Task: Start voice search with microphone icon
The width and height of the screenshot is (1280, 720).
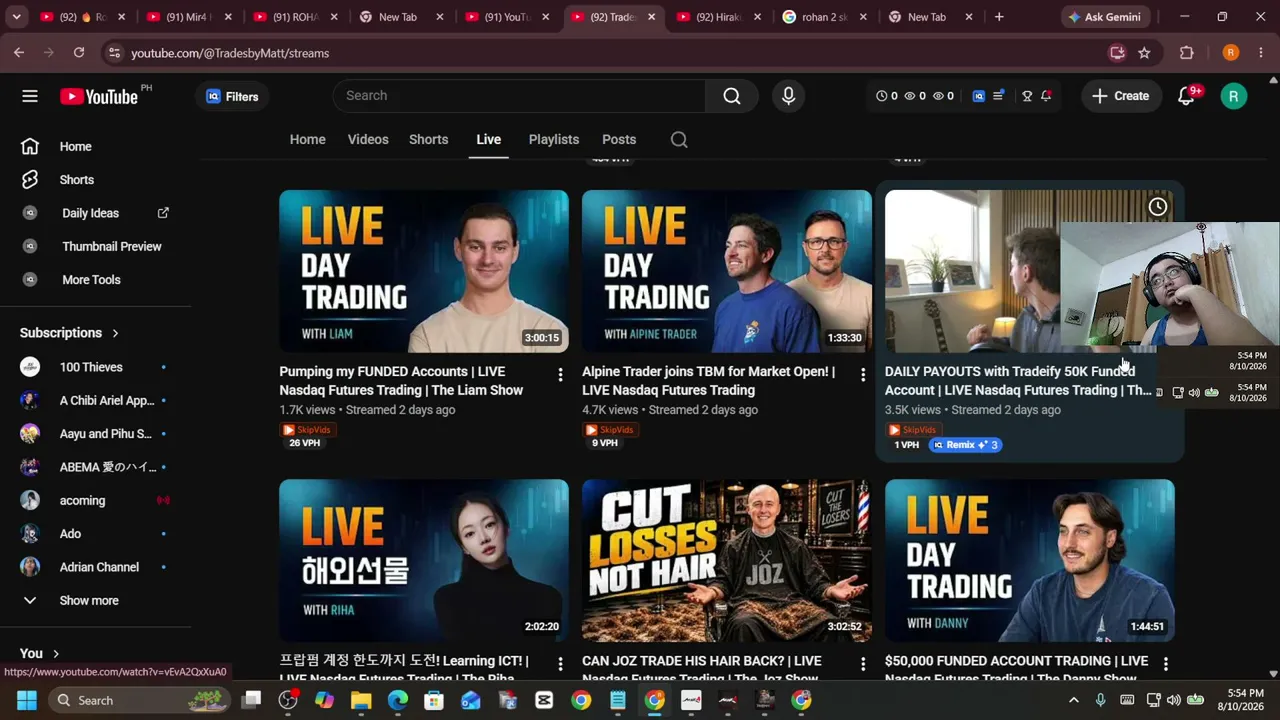Action: (789, 96)
